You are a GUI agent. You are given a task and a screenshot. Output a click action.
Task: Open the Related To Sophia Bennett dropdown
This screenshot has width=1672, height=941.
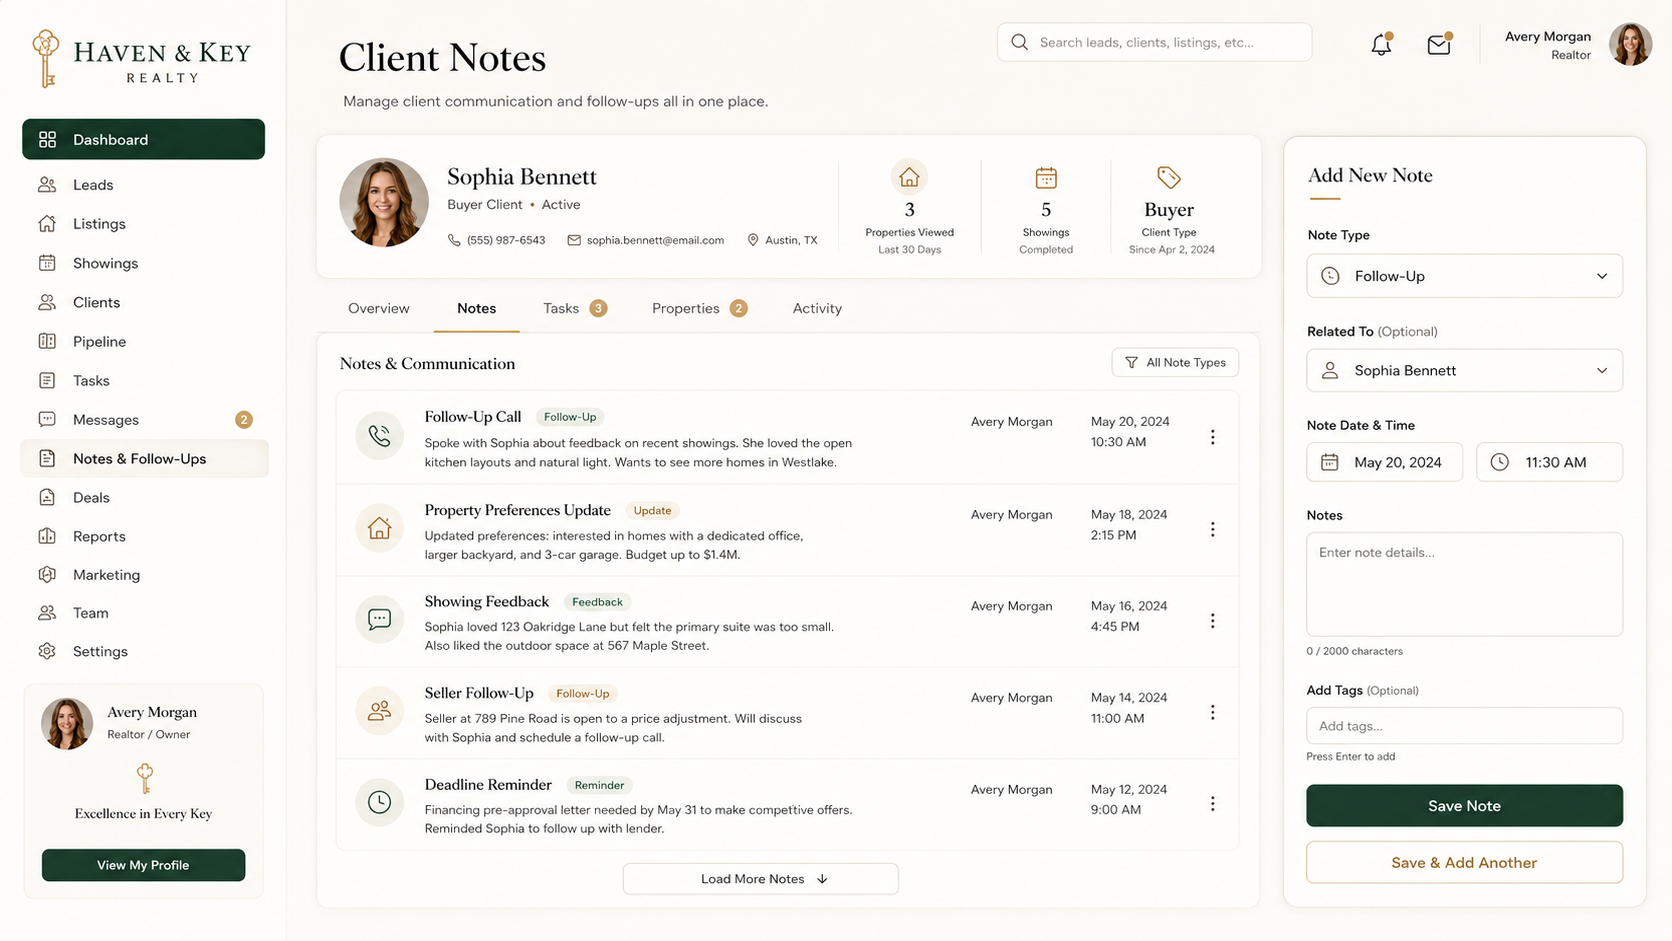(1464, 370)
